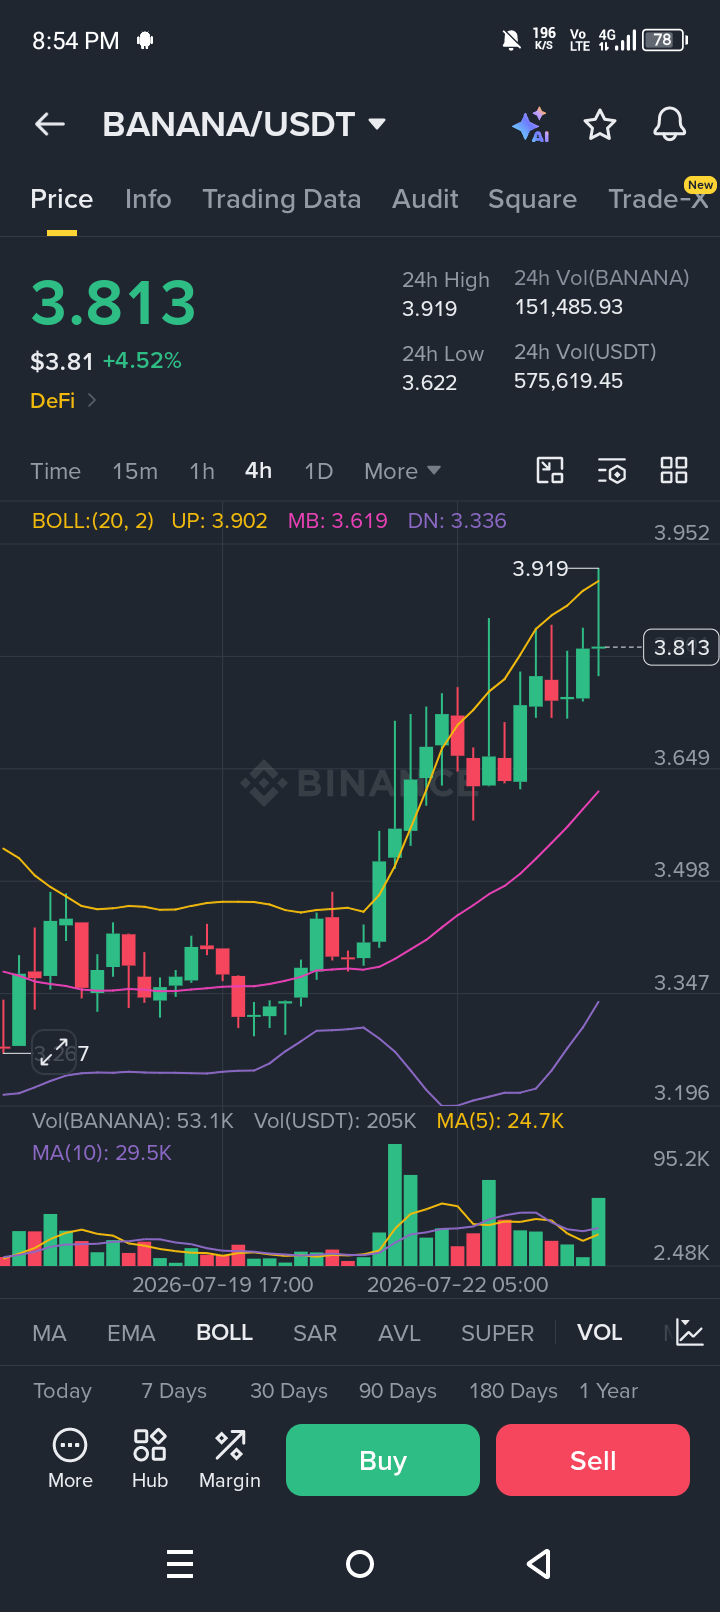Screen dimensions: 720x1612
Task: Open BANANA/USDT pair selector dropdown
Action: pos(244,124)
